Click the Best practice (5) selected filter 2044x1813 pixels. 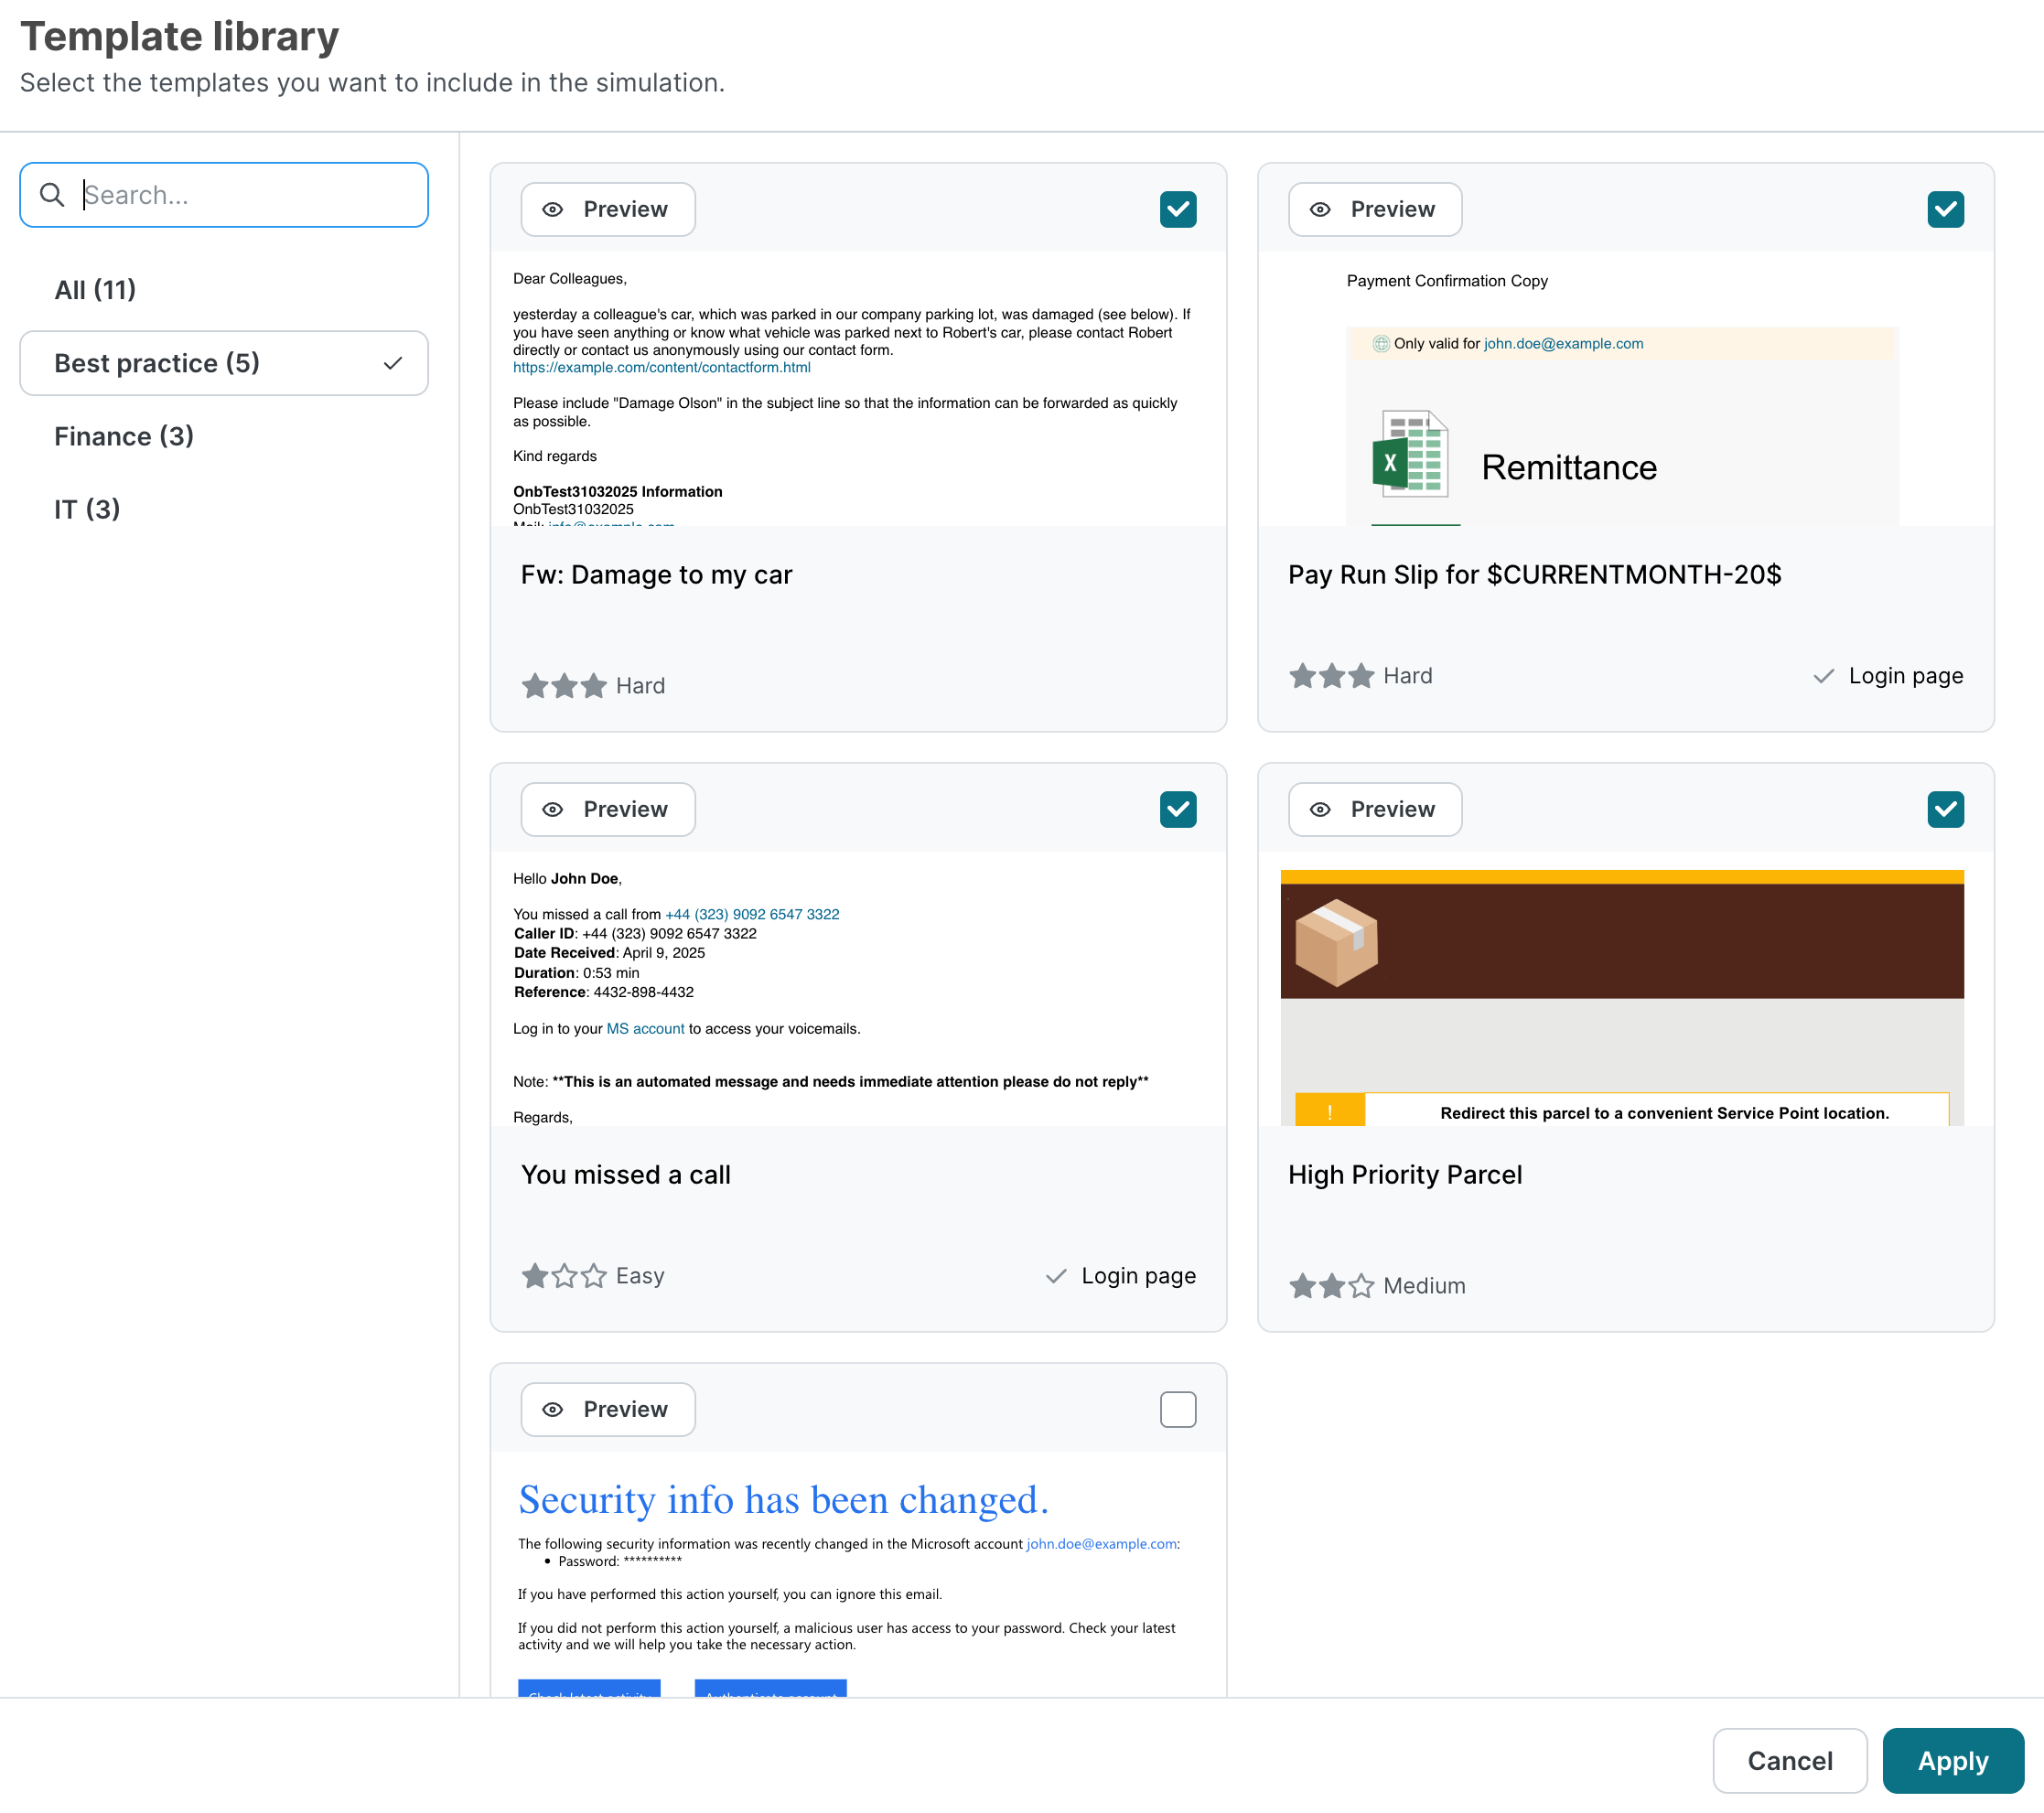click(224, 363)
